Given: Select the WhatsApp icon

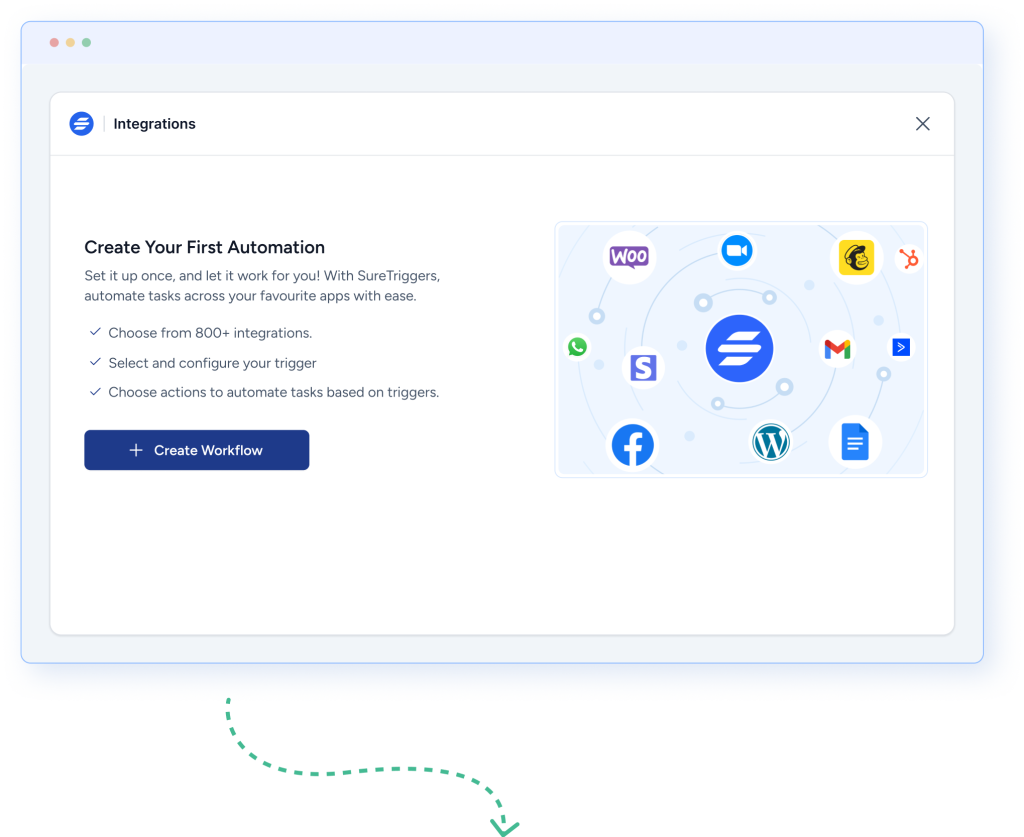Looking at the screenshot, I should coord(577,347).
